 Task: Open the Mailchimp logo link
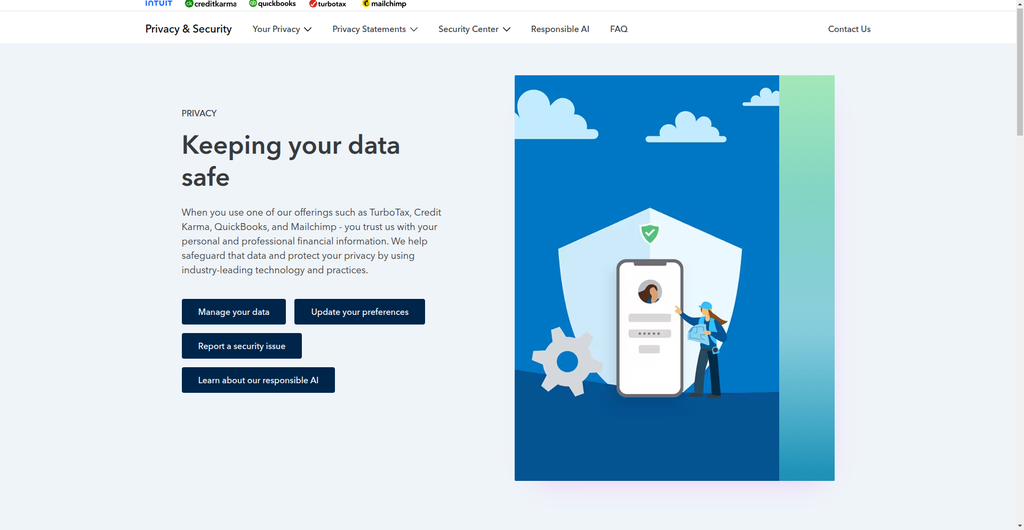pos(384,4)
